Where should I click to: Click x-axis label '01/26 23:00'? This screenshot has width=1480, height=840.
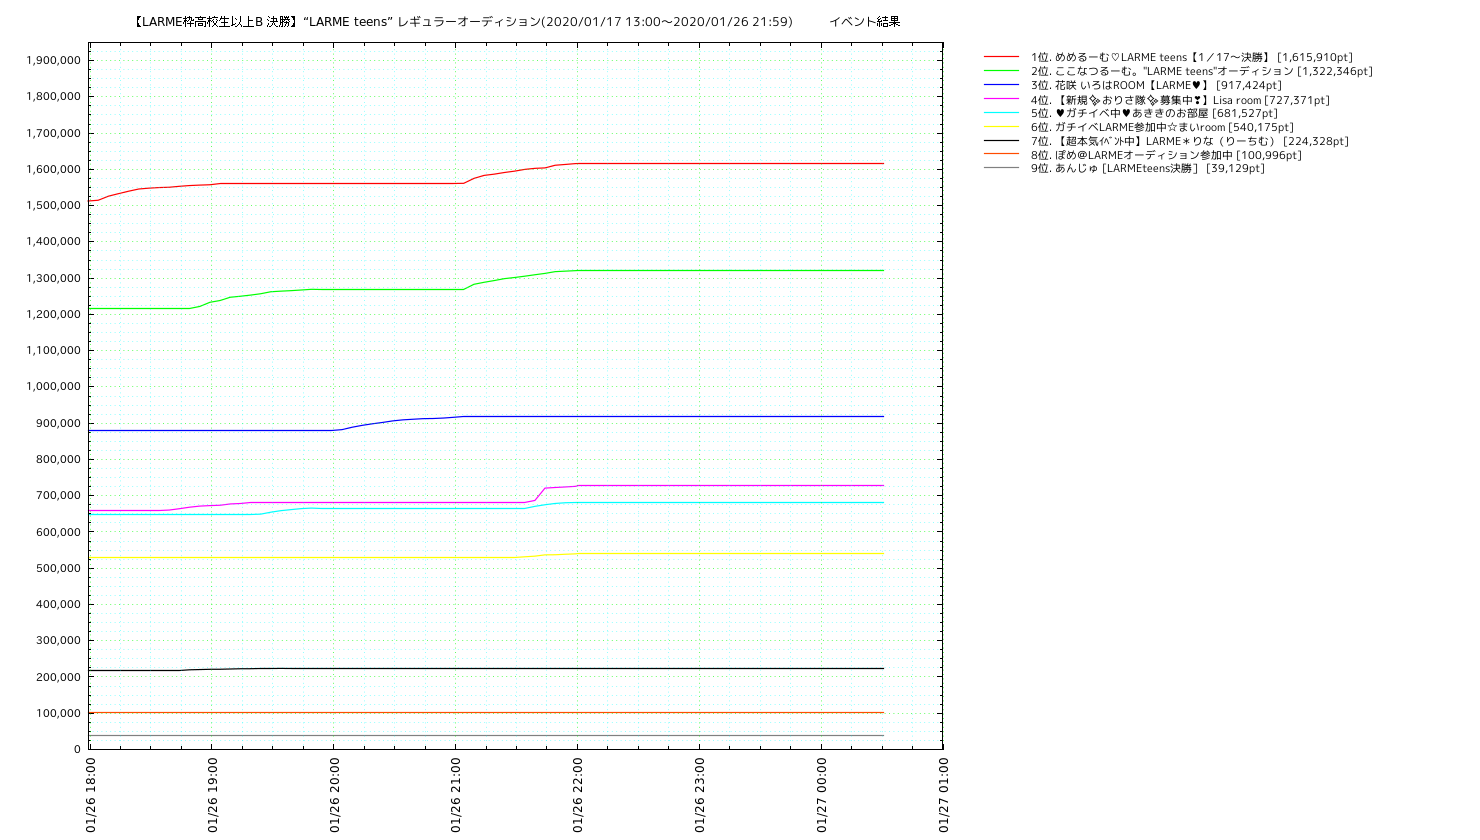(700, 795)
